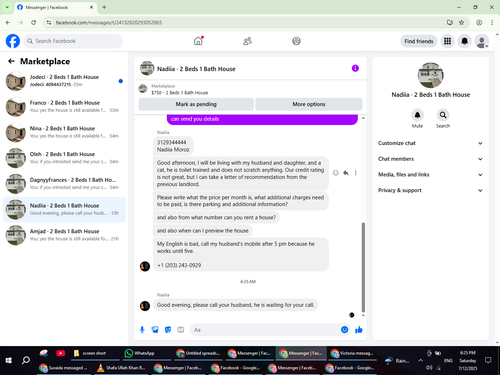Open Chrome three-dot menu
This screenshot has height=375, width=500.
tap(492, 22)
